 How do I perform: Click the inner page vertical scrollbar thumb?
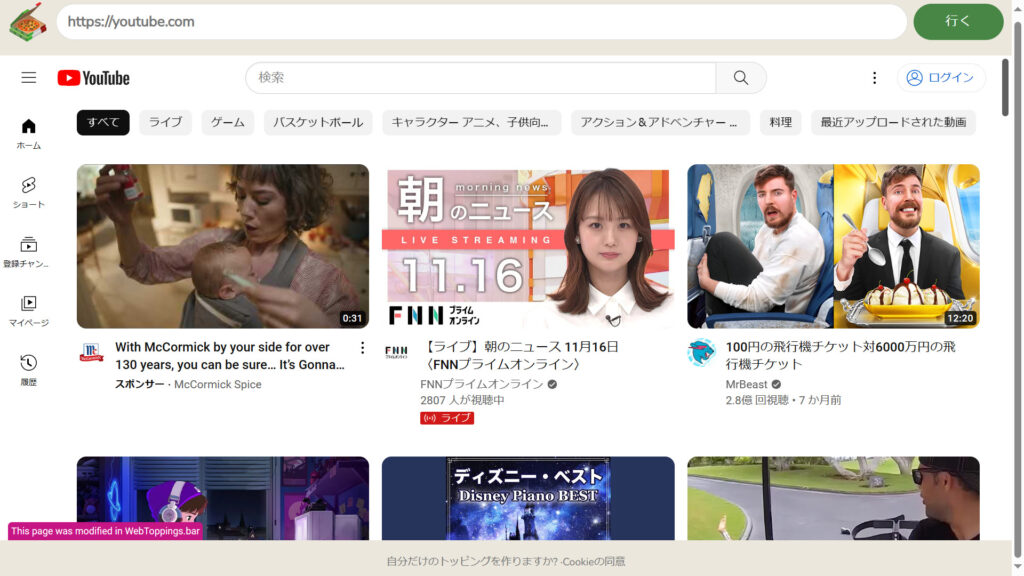tap(1005, 88)
